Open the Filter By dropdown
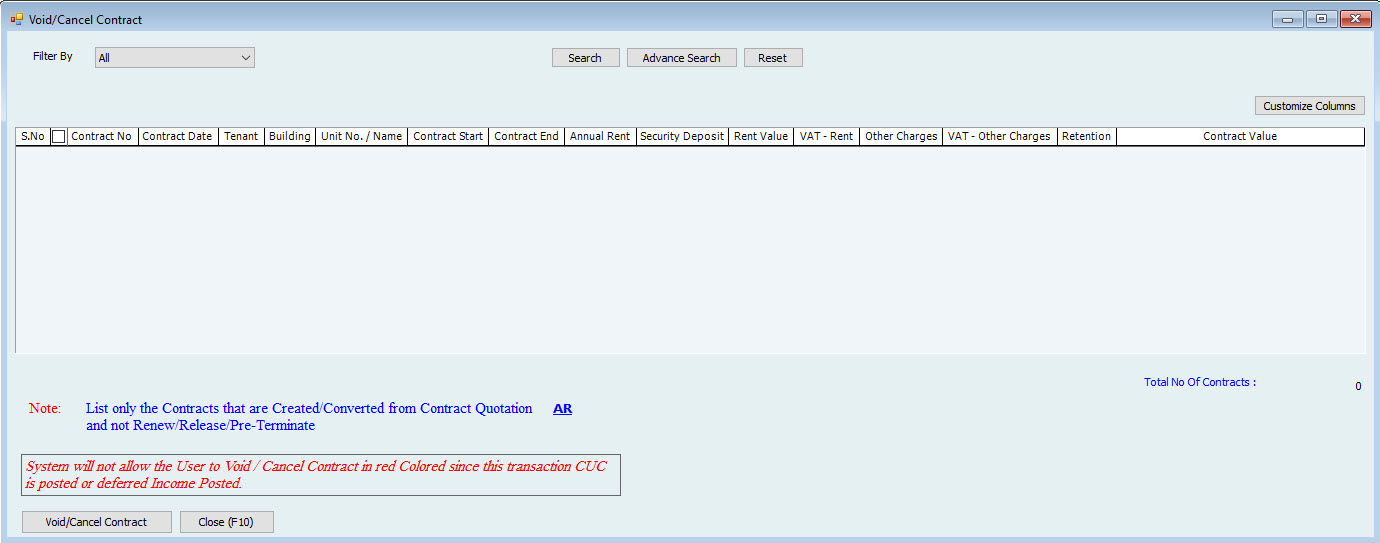1380x543 pixels. tap(175, 58)
